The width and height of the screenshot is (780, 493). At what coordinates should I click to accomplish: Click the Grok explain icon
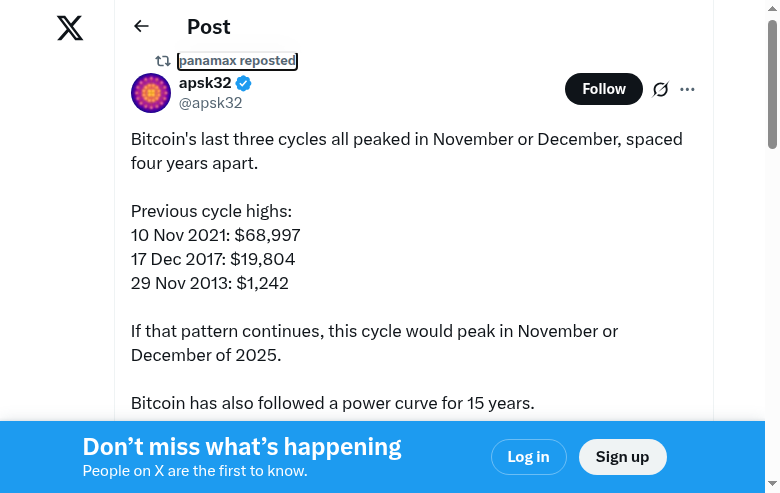660,89
